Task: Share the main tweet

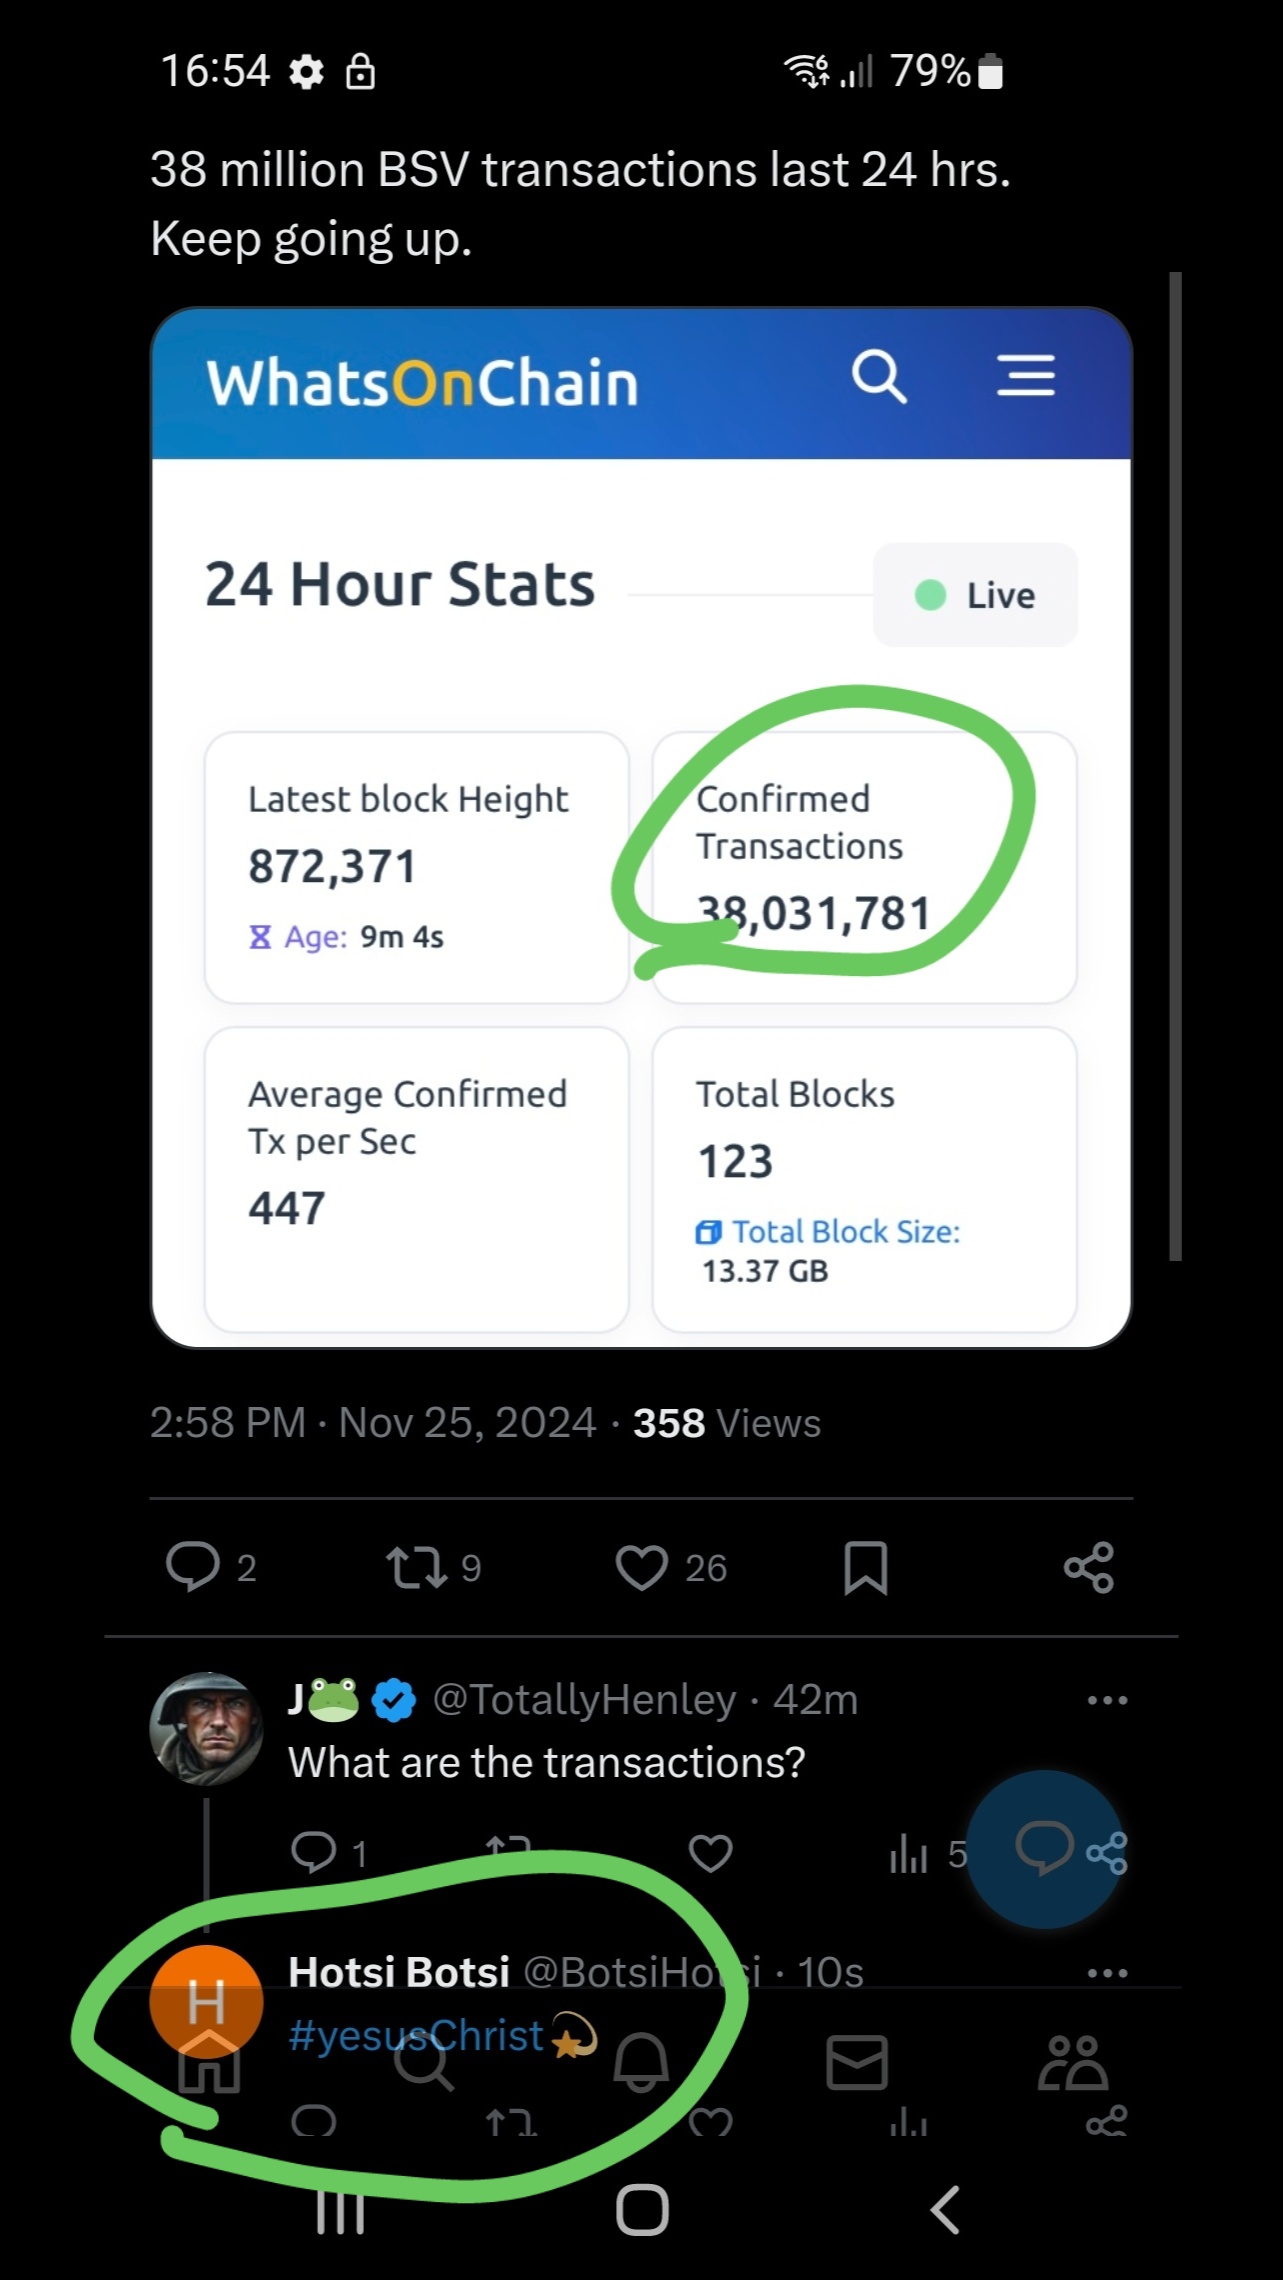Action: (x=1089, y=1567)
